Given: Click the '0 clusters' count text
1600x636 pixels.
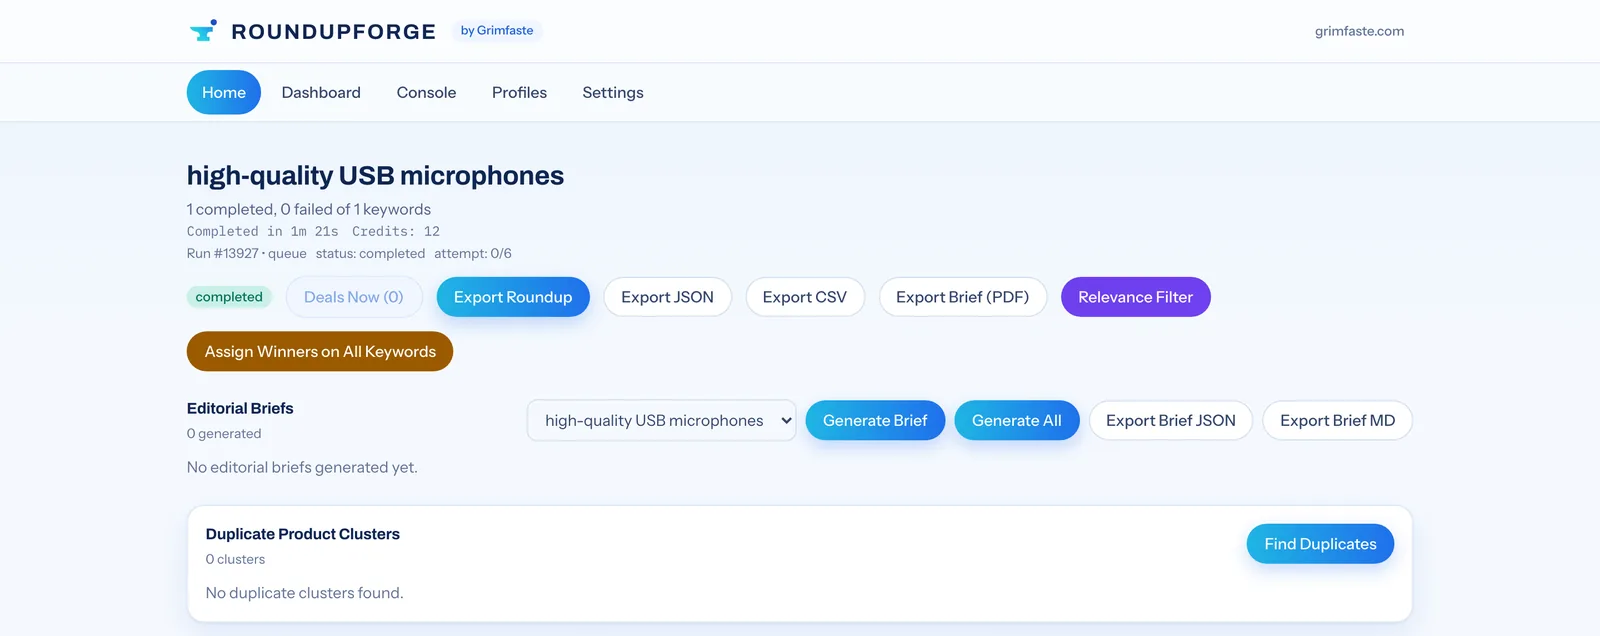Looking at the screenshot, I should (x=236, y=560).
